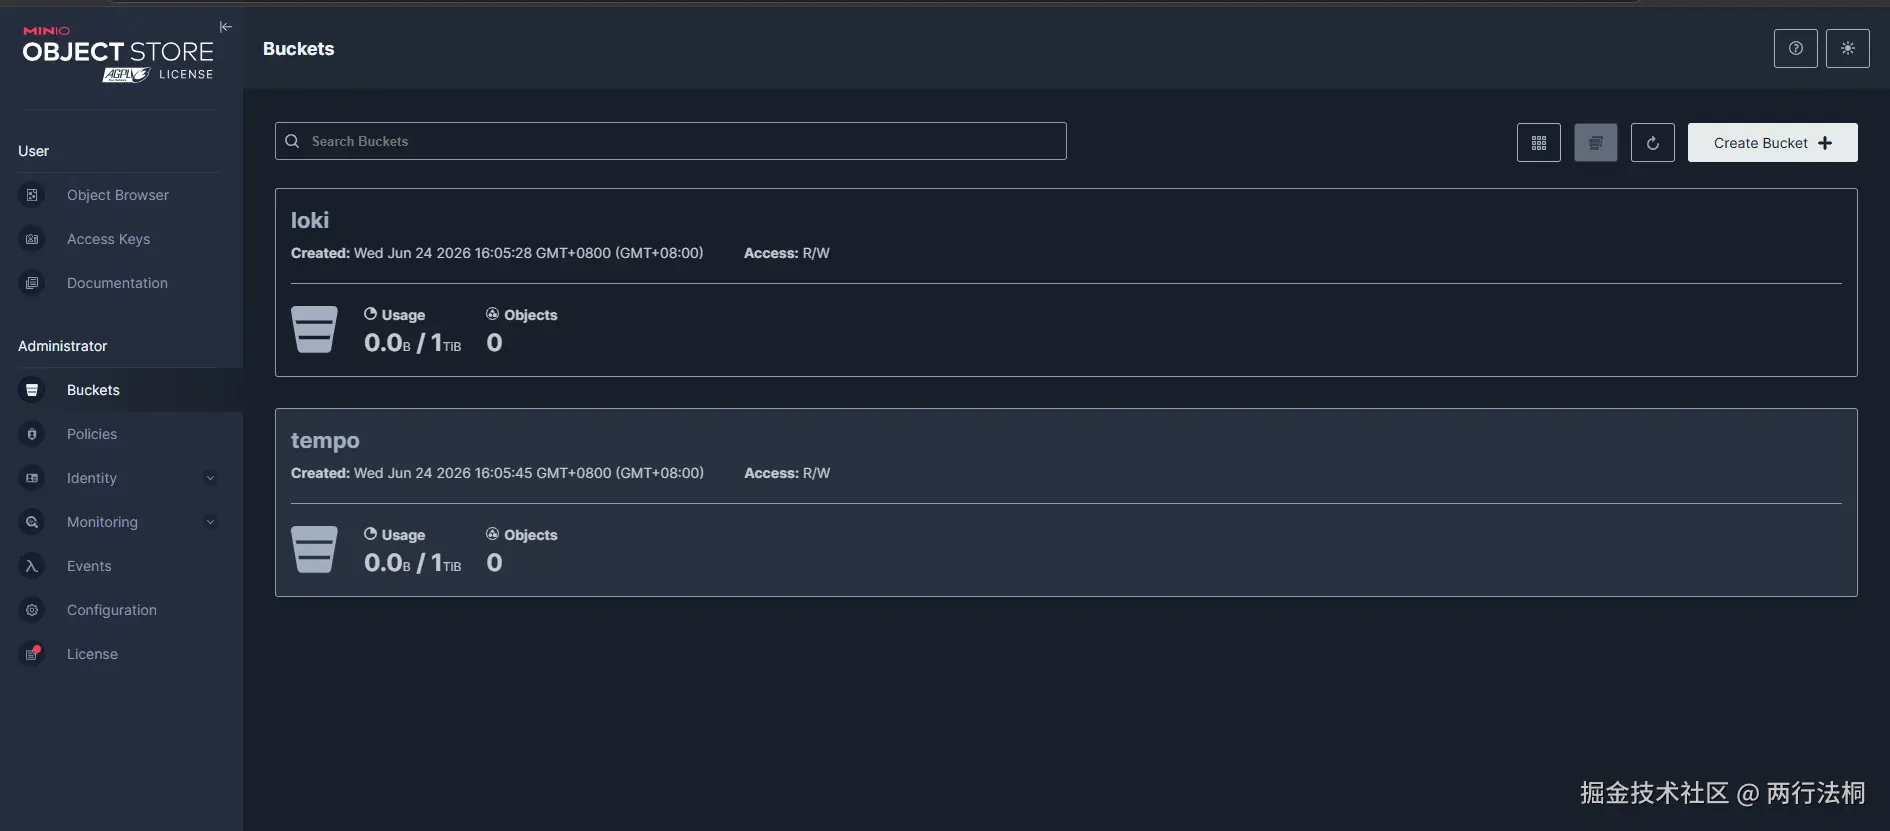Click tempo's creation time 16:05:45
1890x831 pixels.
click(x=503, y=473)
